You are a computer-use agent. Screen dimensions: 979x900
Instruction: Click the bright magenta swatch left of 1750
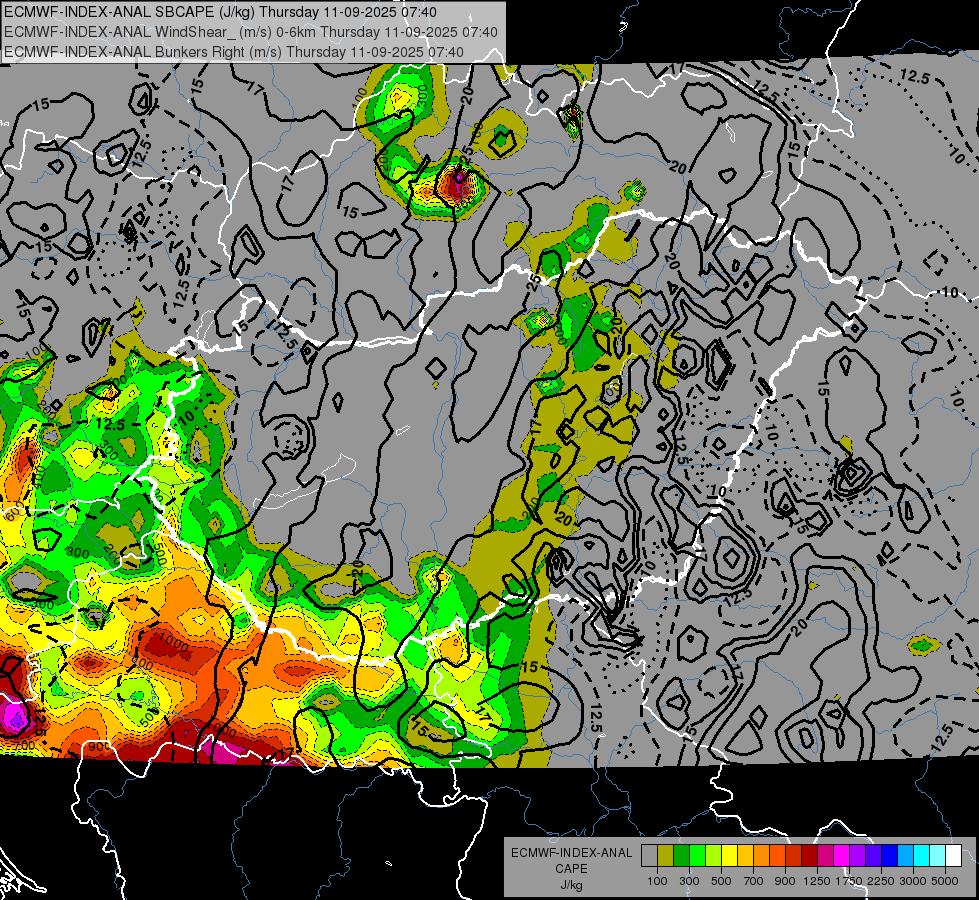click(x=842, y=856)
